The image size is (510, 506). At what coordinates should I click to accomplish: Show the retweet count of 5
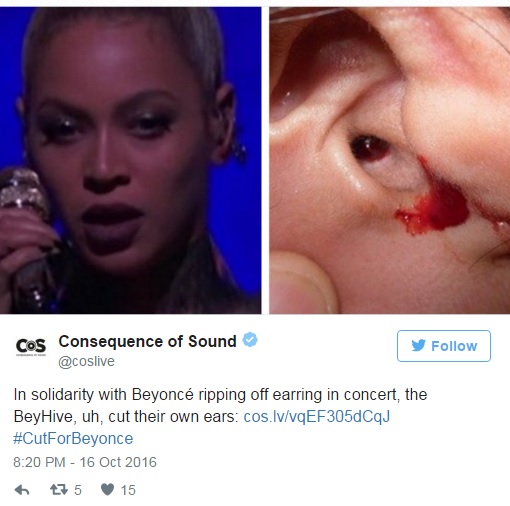78,490
